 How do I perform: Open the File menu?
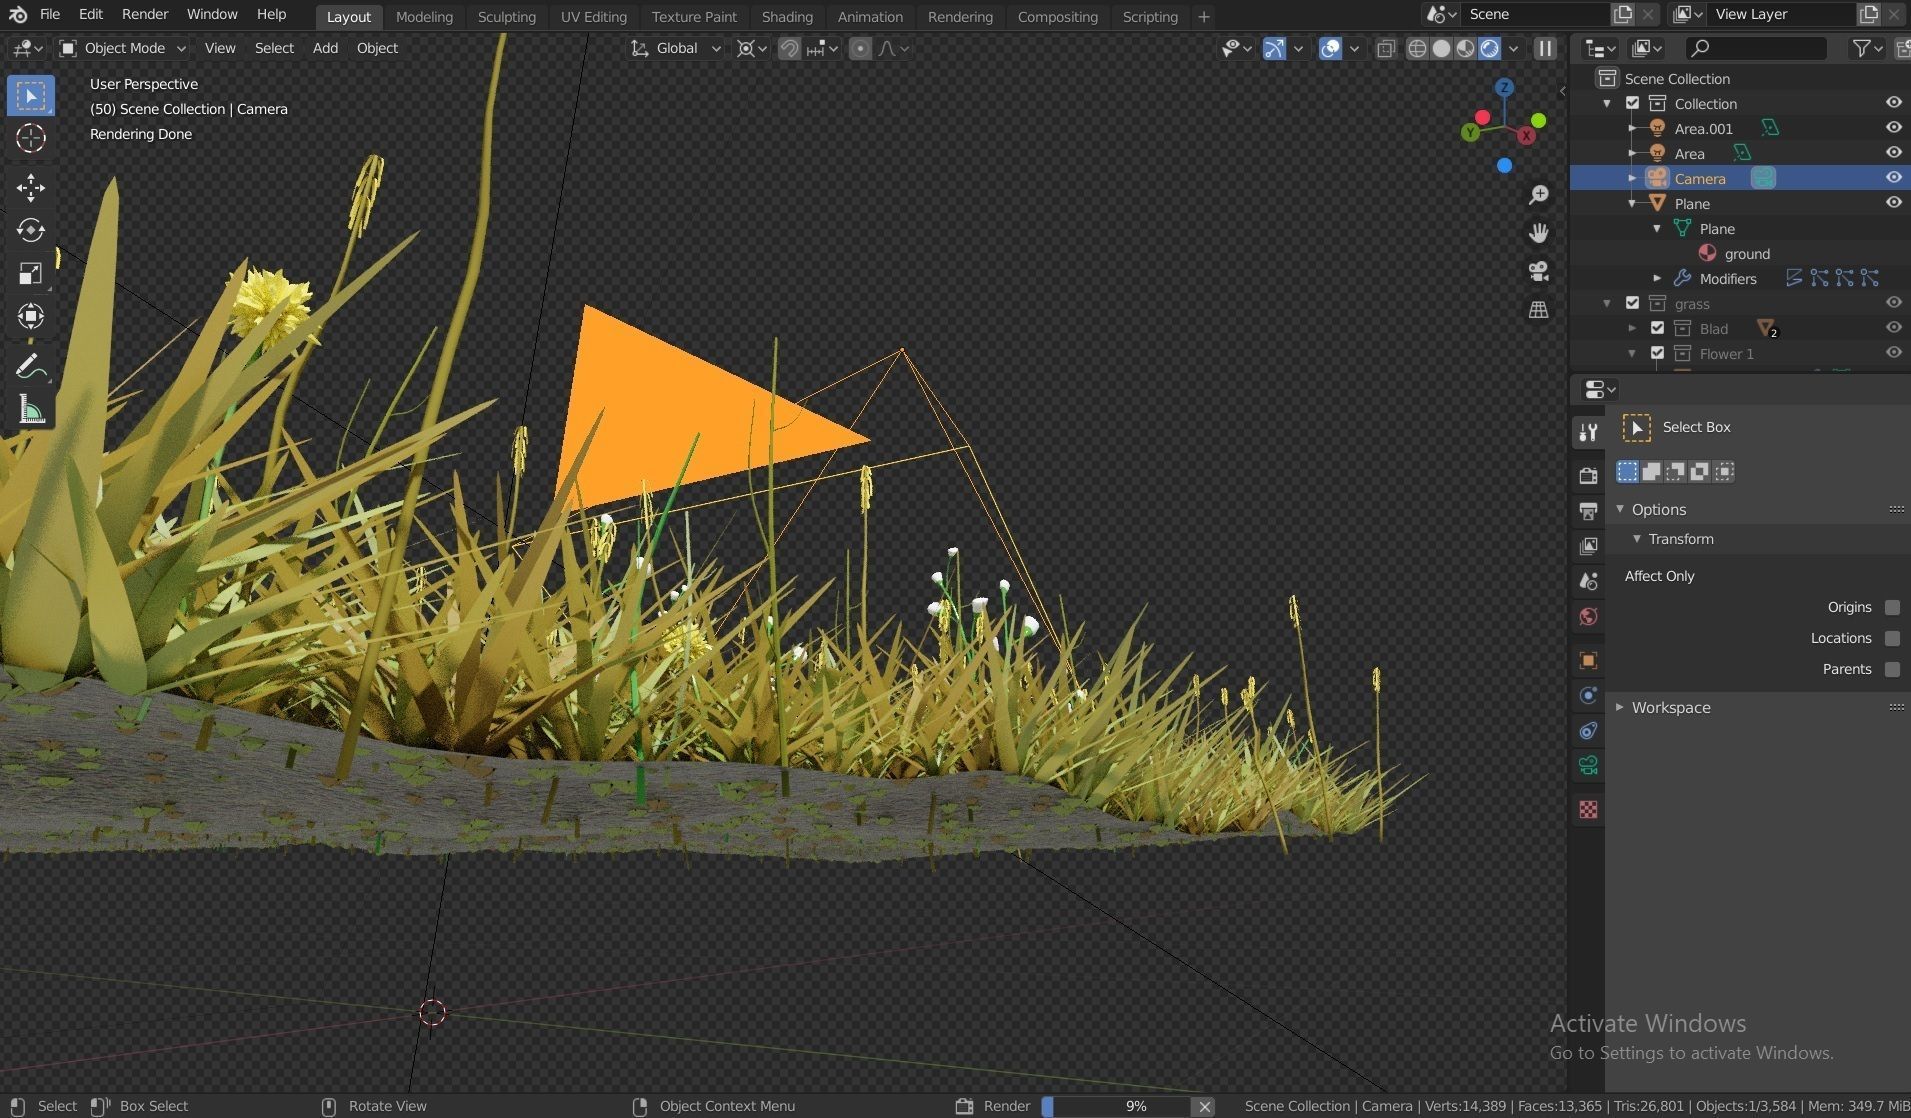pos(49,14)
